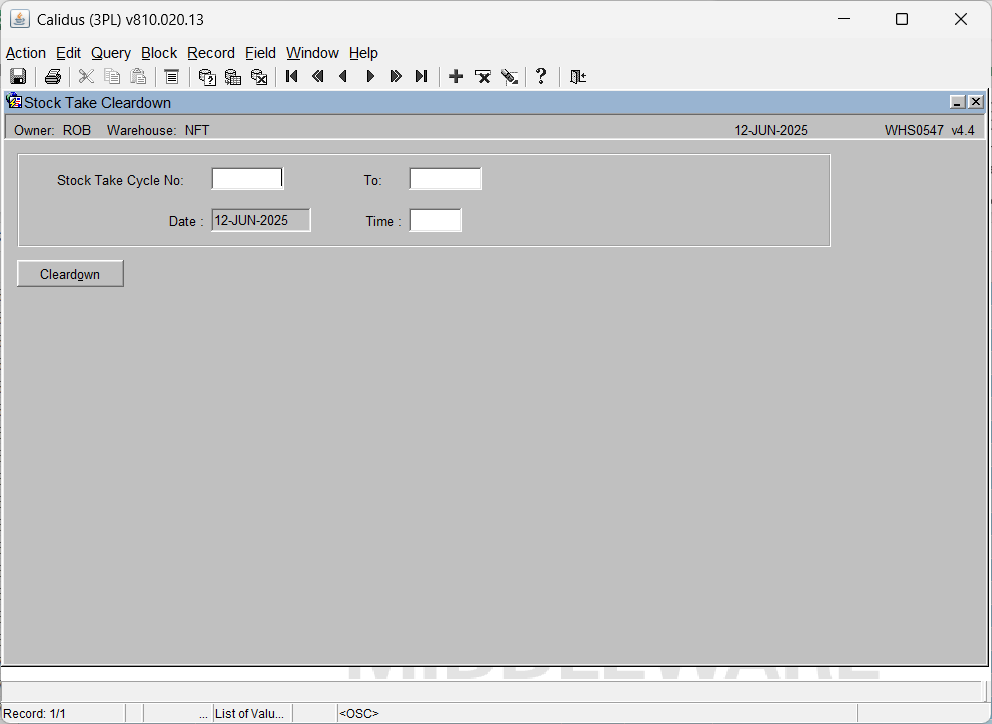Go to first record arrow icon
992x724 pixels.
pyautogui.click(x=292, y=77)
